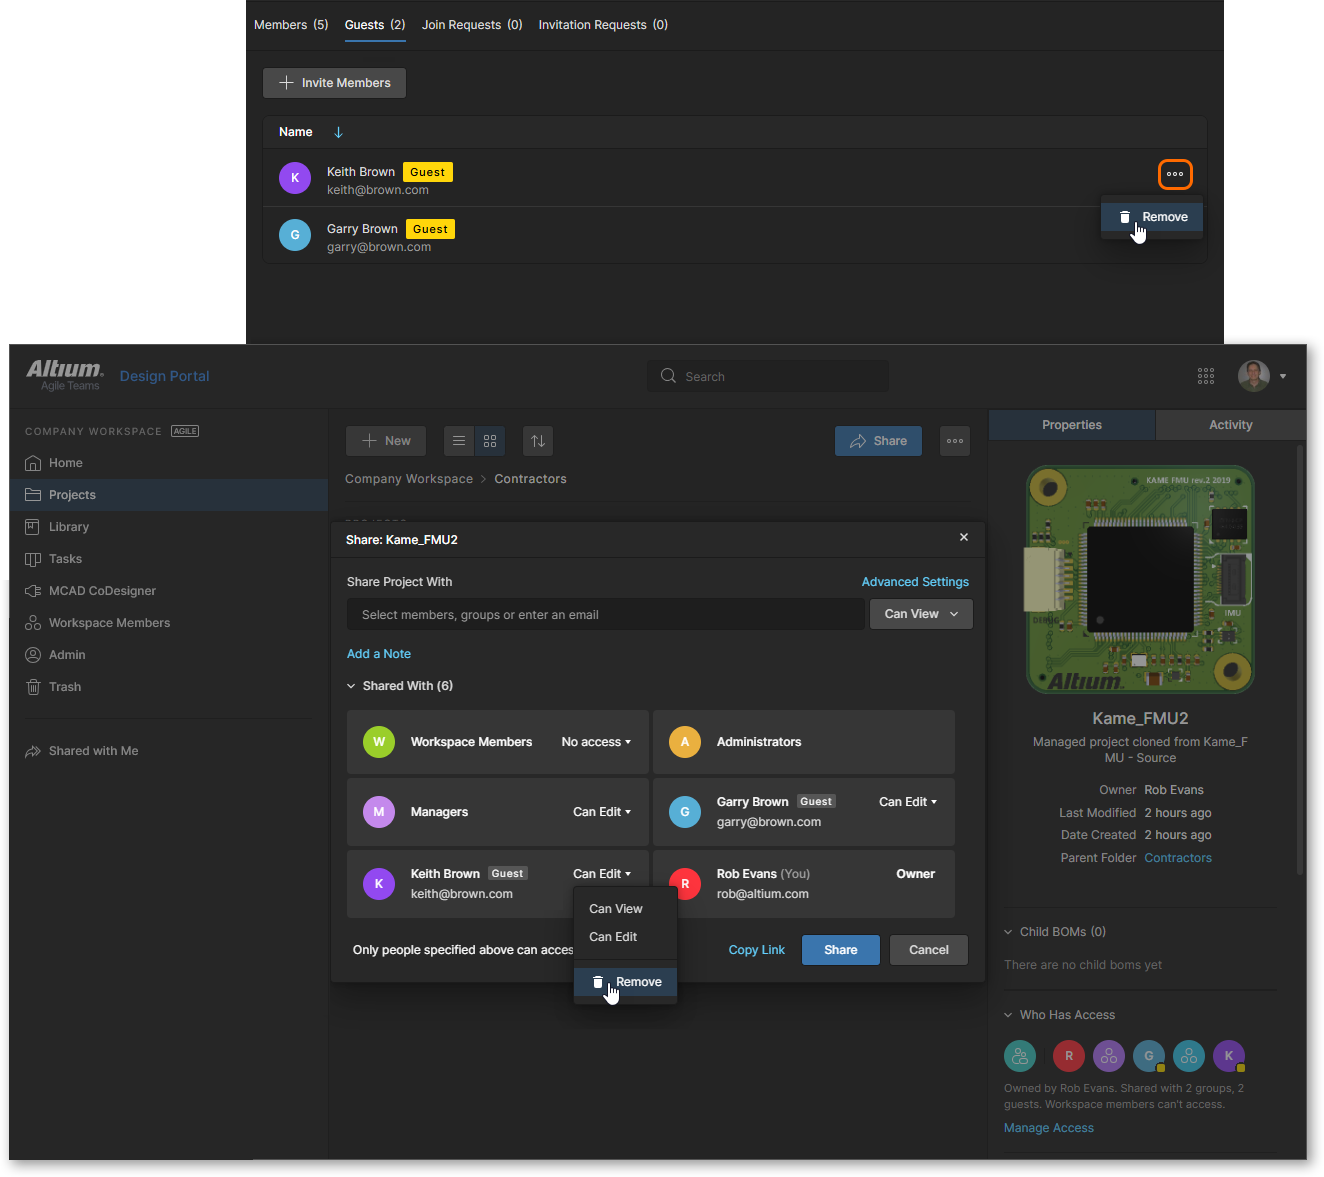Screen dimensions: 1324x1177
Task: Open the Trash in sidebar
Action: [x=65, y=687]
